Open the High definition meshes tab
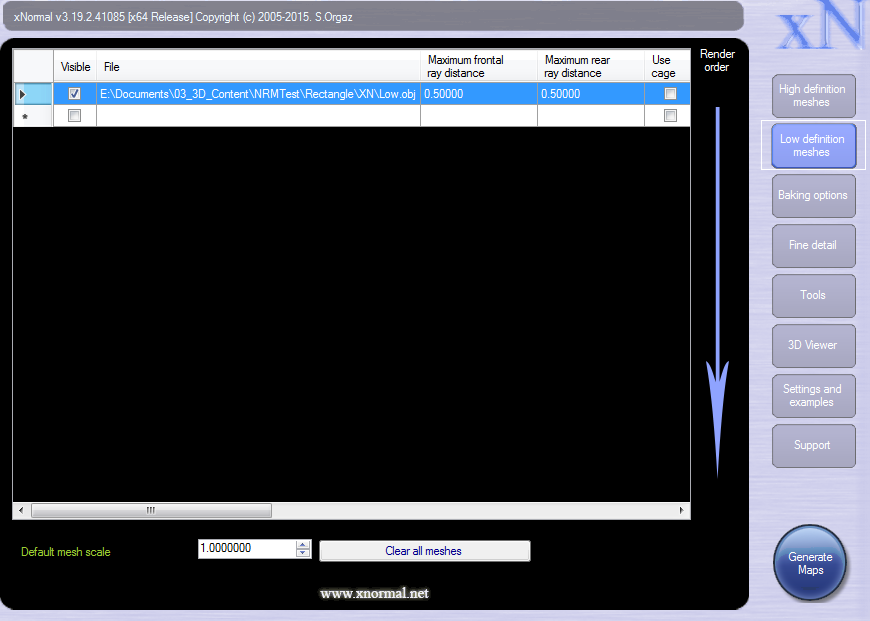Screen dimensions: 870x621 coord(813,95)
